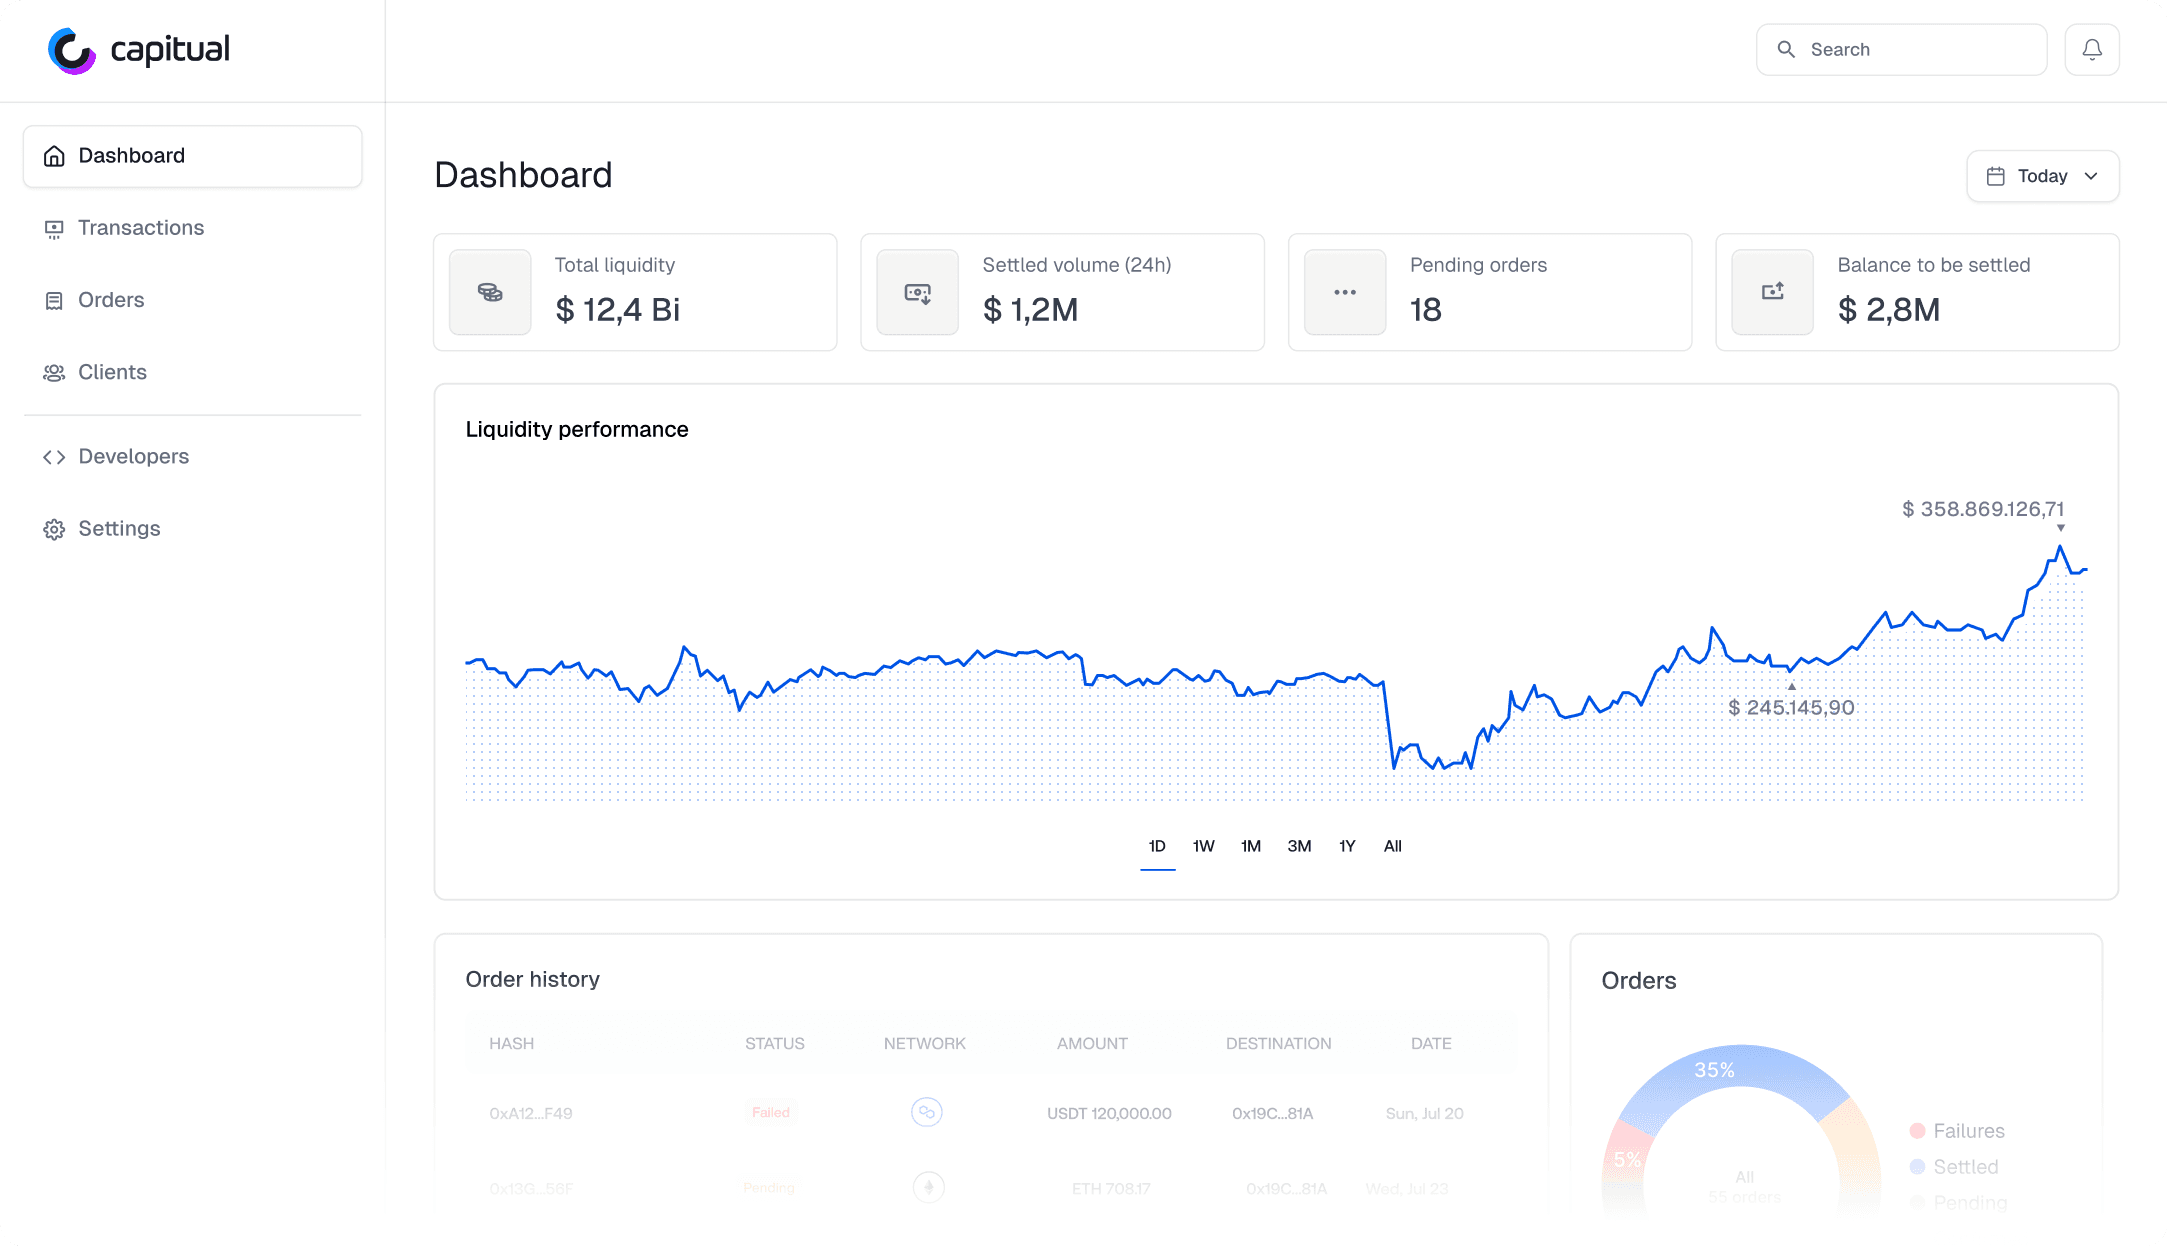Viewport: 2168px width, 1247px height.
Task: Select the 1M chart range
Action: tap(1250, 846)
